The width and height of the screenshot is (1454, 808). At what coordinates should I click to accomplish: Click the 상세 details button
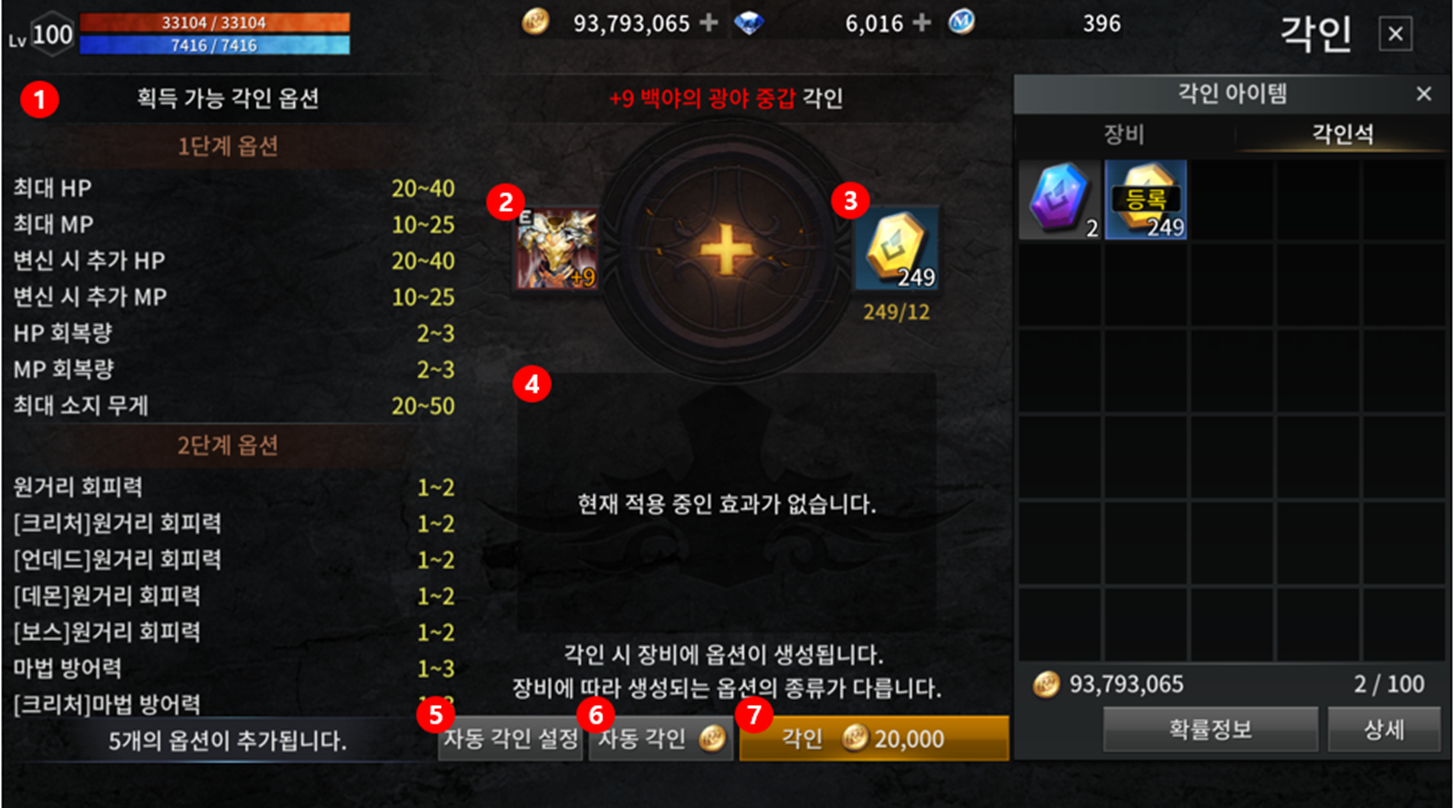1384,729
